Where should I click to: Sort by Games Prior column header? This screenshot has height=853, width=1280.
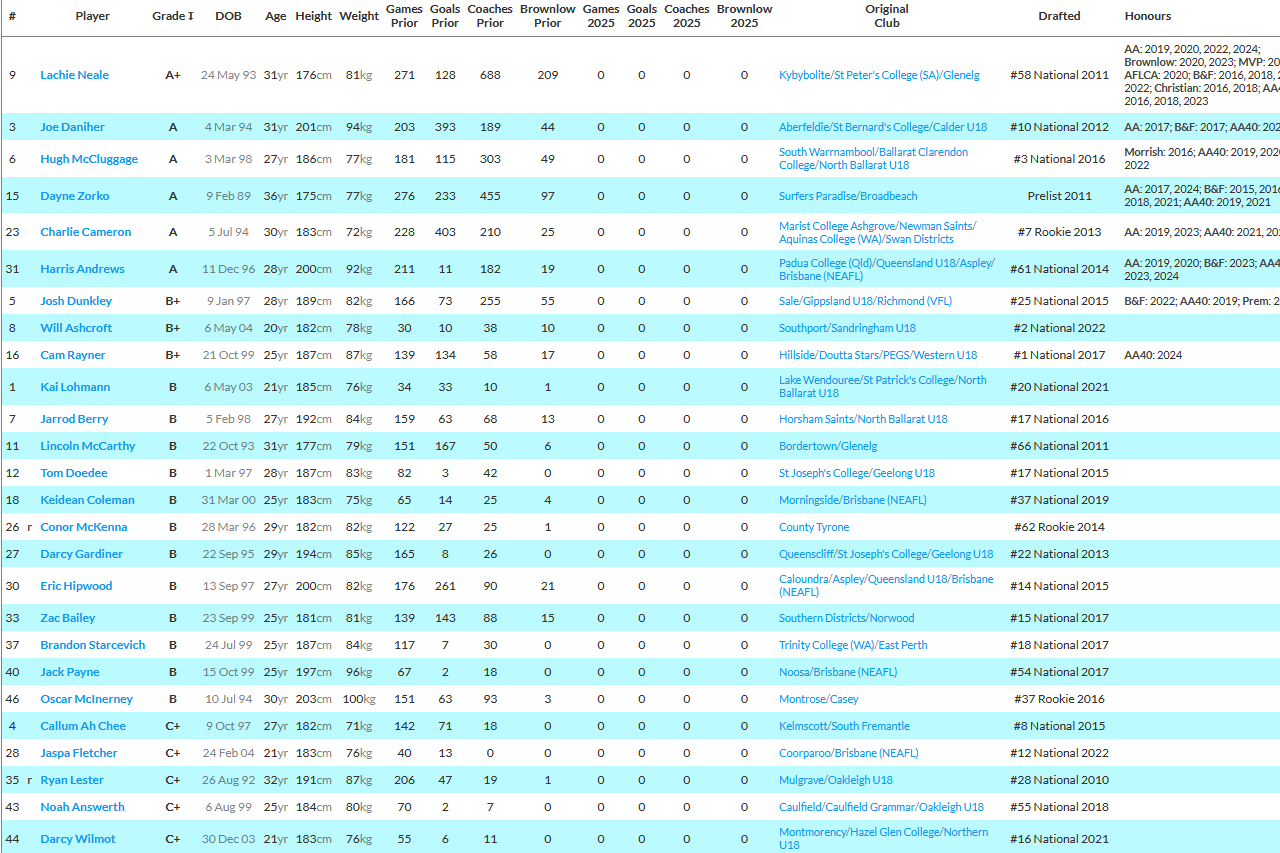(404, 16)
